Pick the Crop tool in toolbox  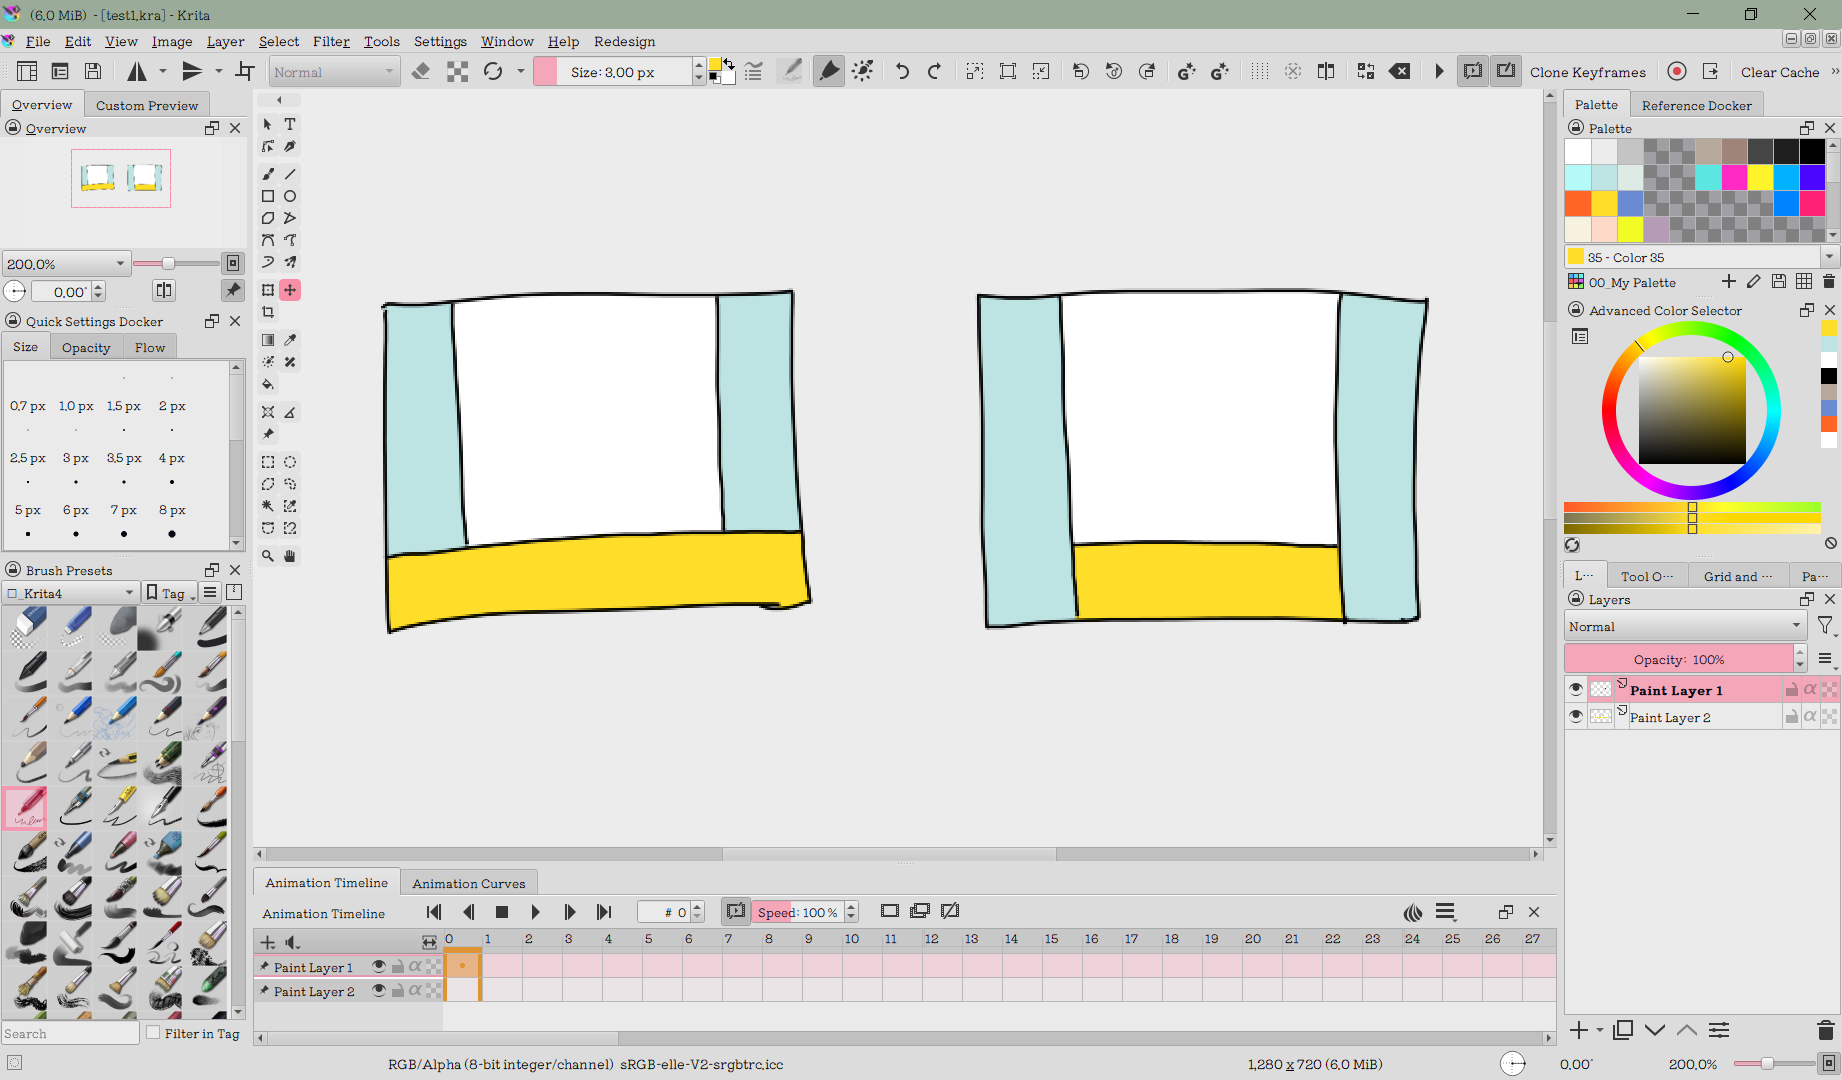(268, 313)
